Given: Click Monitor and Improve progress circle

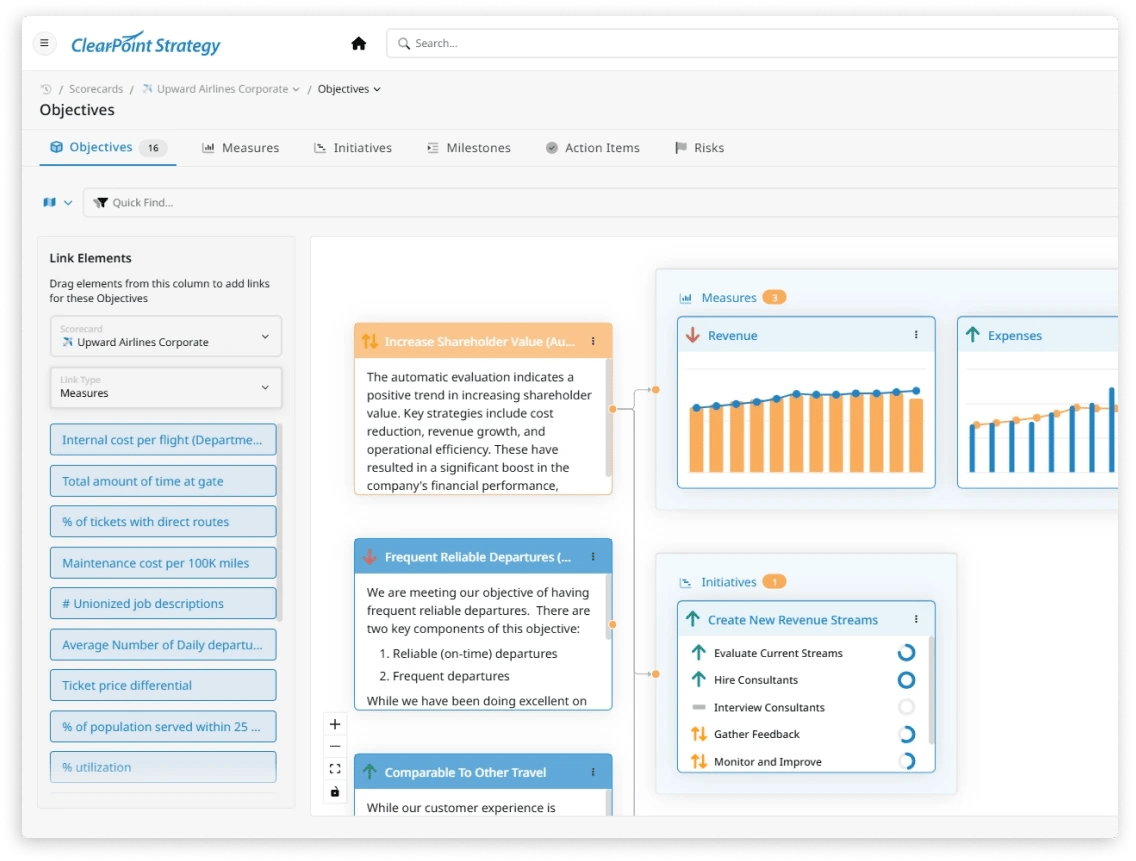Looking at the screenshot, I should coord(906,761).
